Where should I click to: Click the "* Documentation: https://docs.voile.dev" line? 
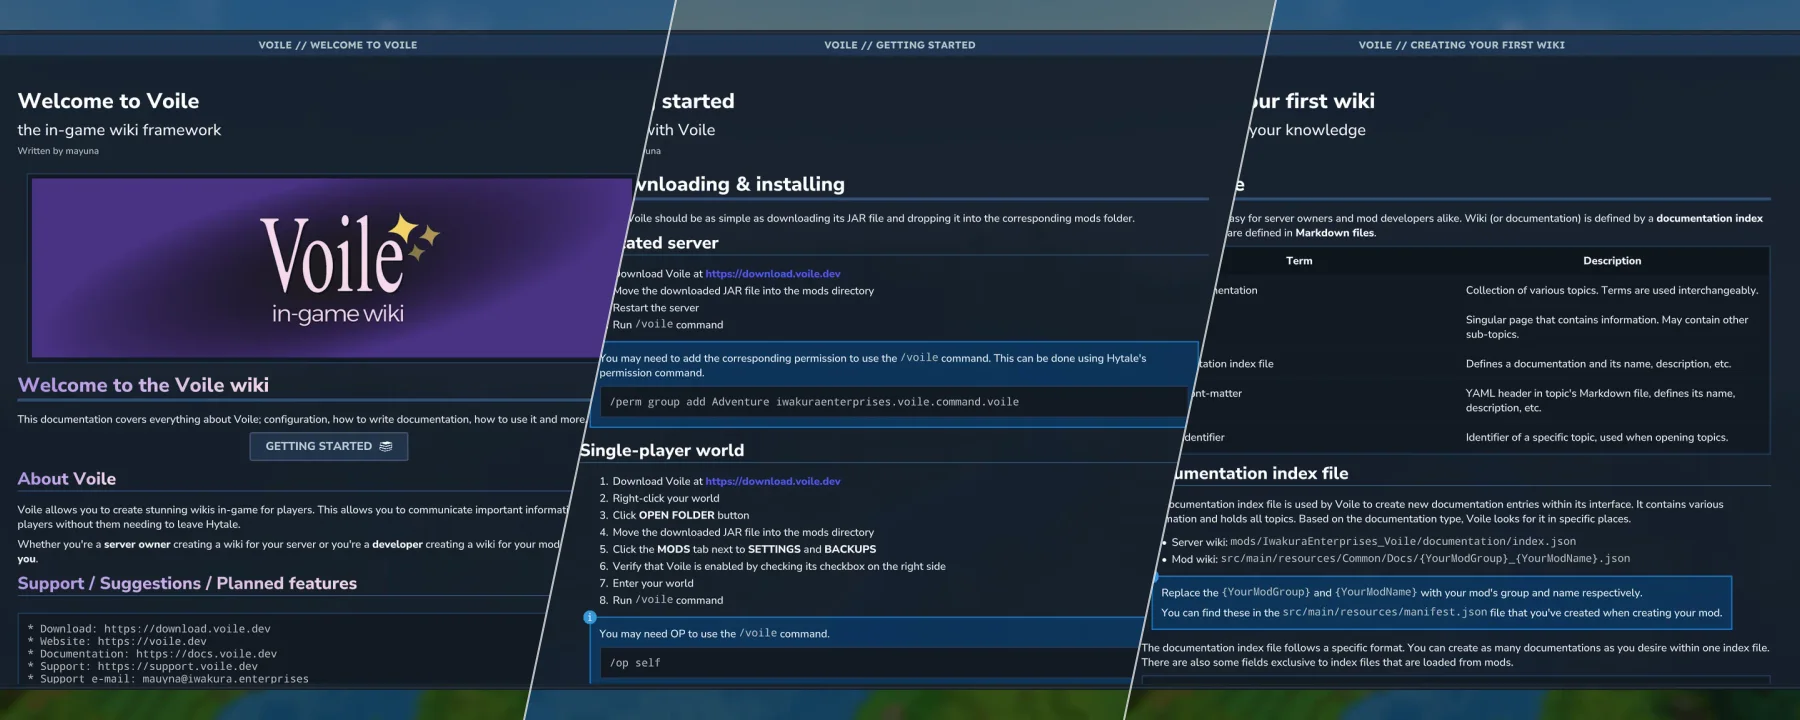click(152, 654)
